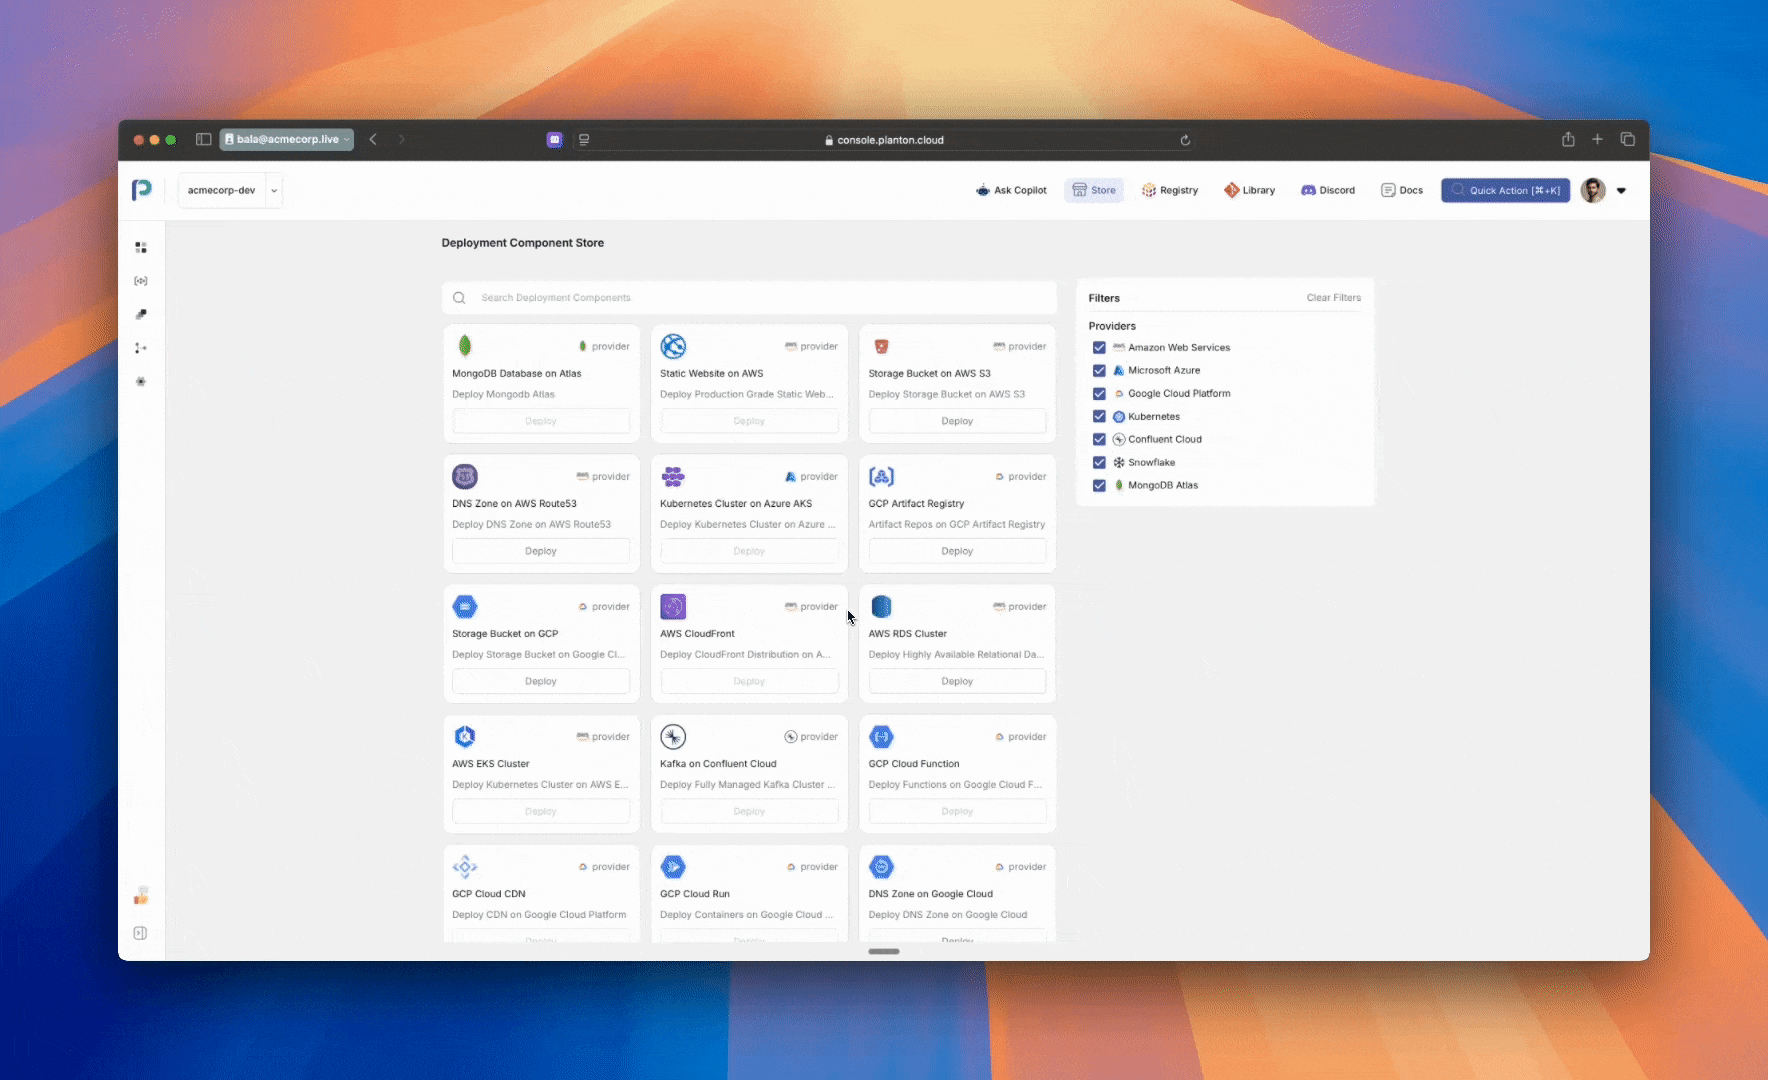Click the Quick Action button
The image size is (1768, 1080).
point(1505,190)
